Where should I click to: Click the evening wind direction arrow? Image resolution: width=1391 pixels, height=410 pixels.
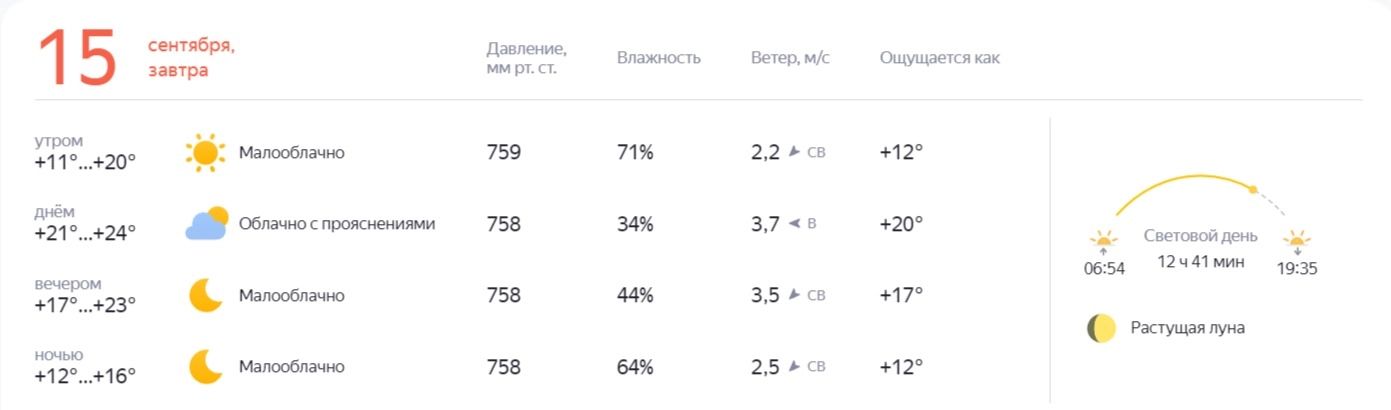tap(795, 295)
